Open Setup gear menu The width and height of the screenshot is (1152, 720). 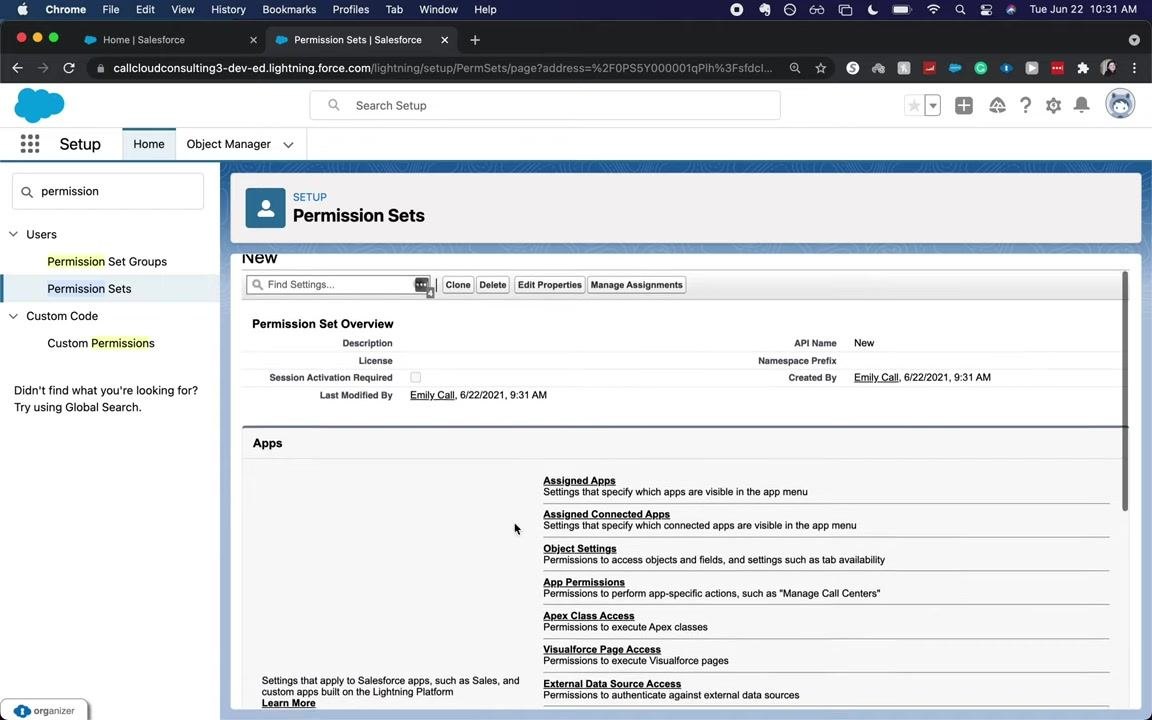1054,106
